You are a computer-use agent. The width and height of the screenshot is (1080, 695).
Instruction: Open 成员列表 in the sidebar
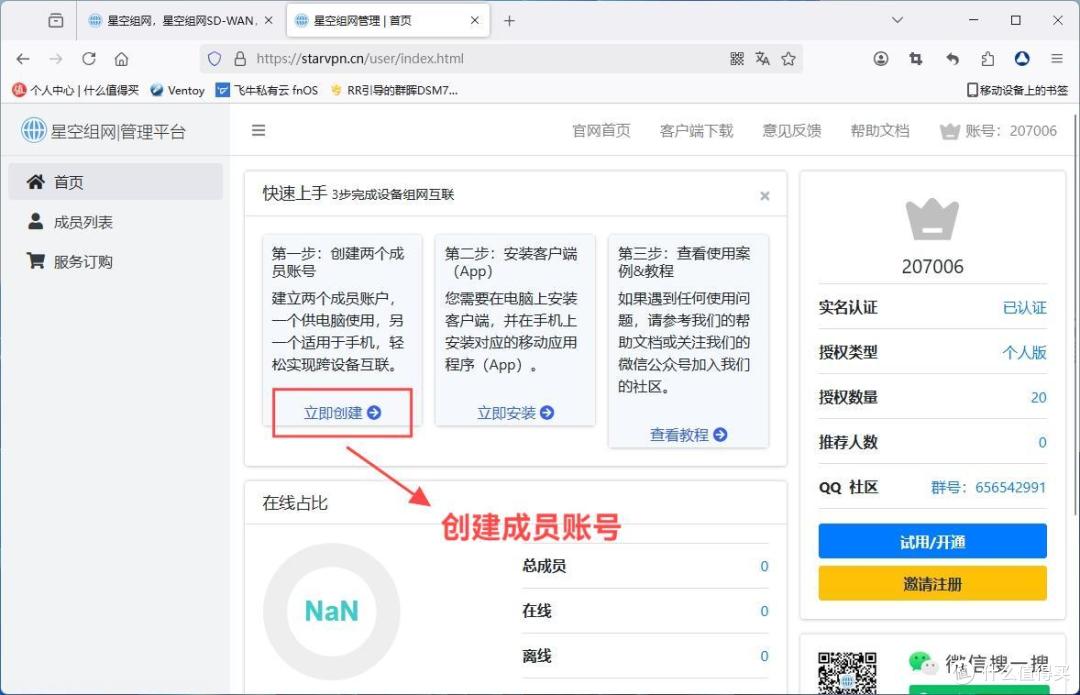tap(116, 222)
